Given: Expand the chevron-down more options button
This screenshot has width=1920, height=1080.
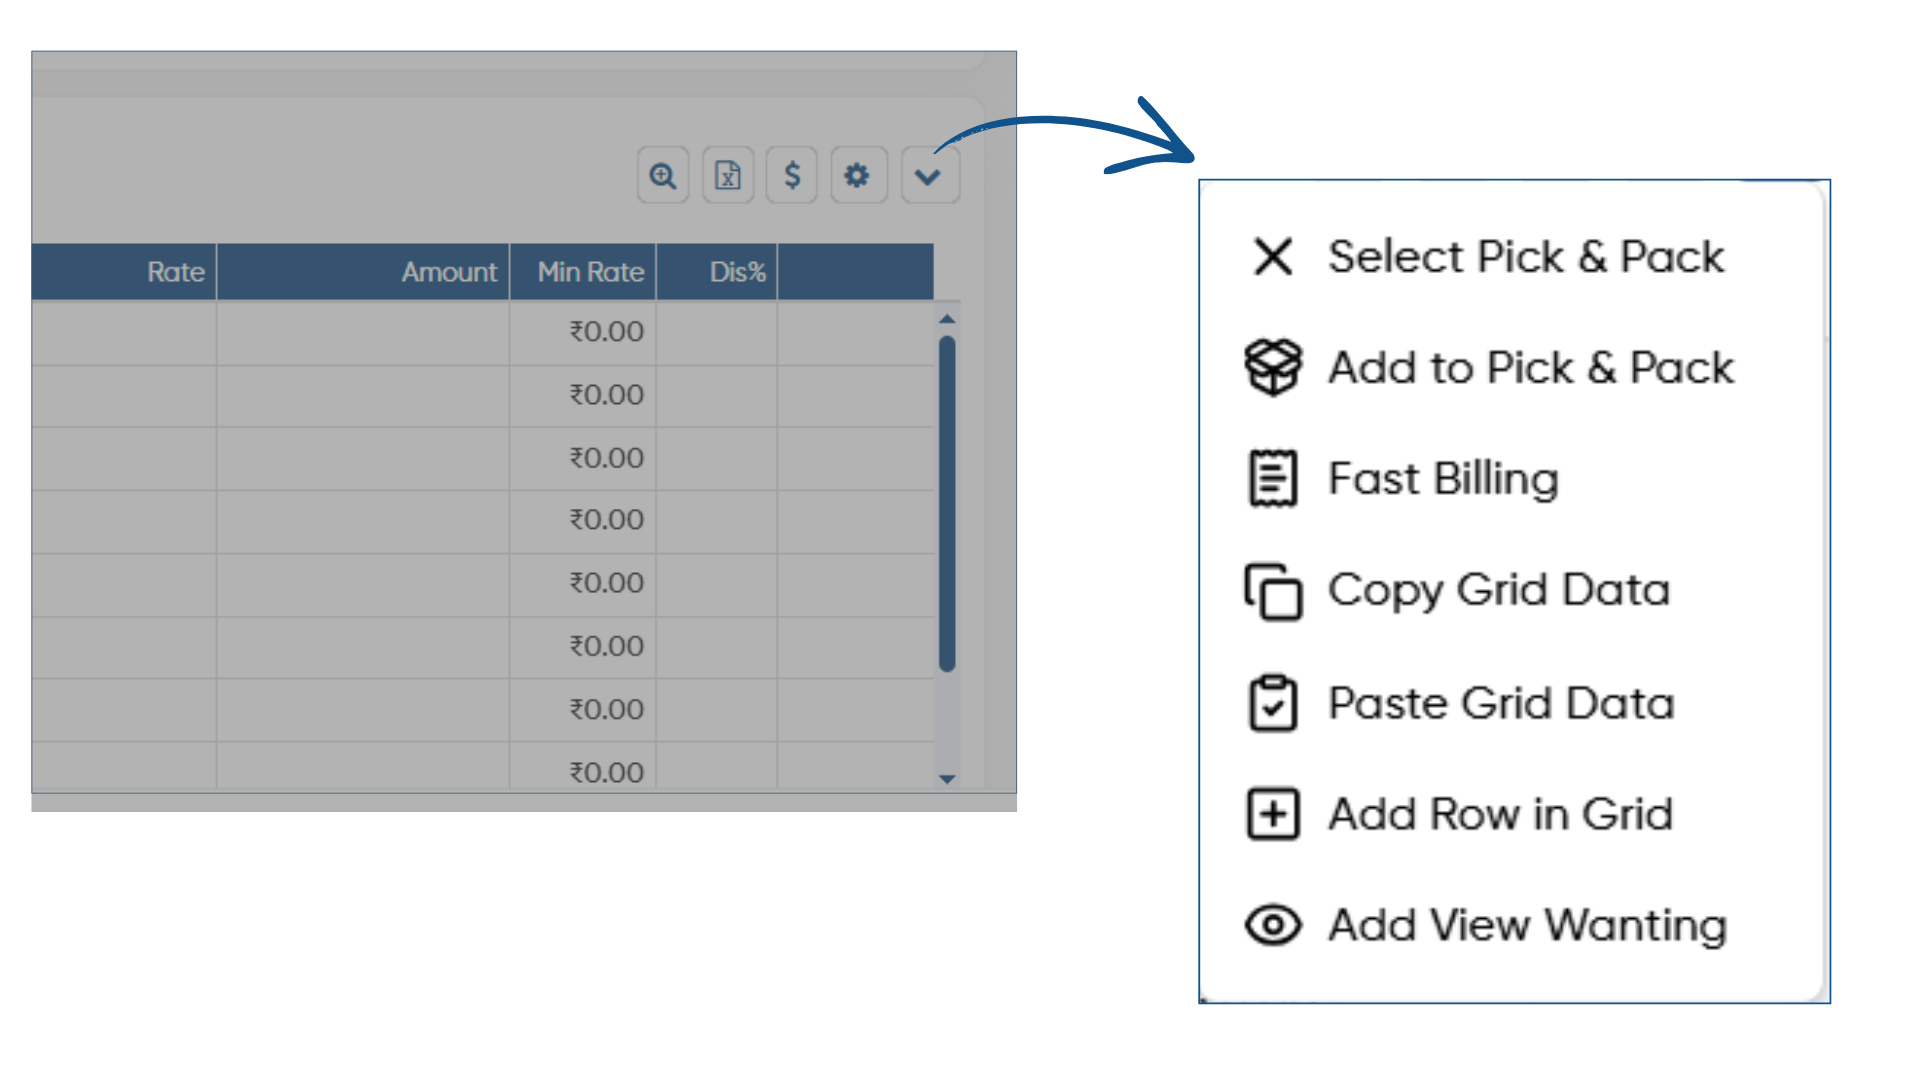Looking at the screenshot, I should tap(929, 176).
